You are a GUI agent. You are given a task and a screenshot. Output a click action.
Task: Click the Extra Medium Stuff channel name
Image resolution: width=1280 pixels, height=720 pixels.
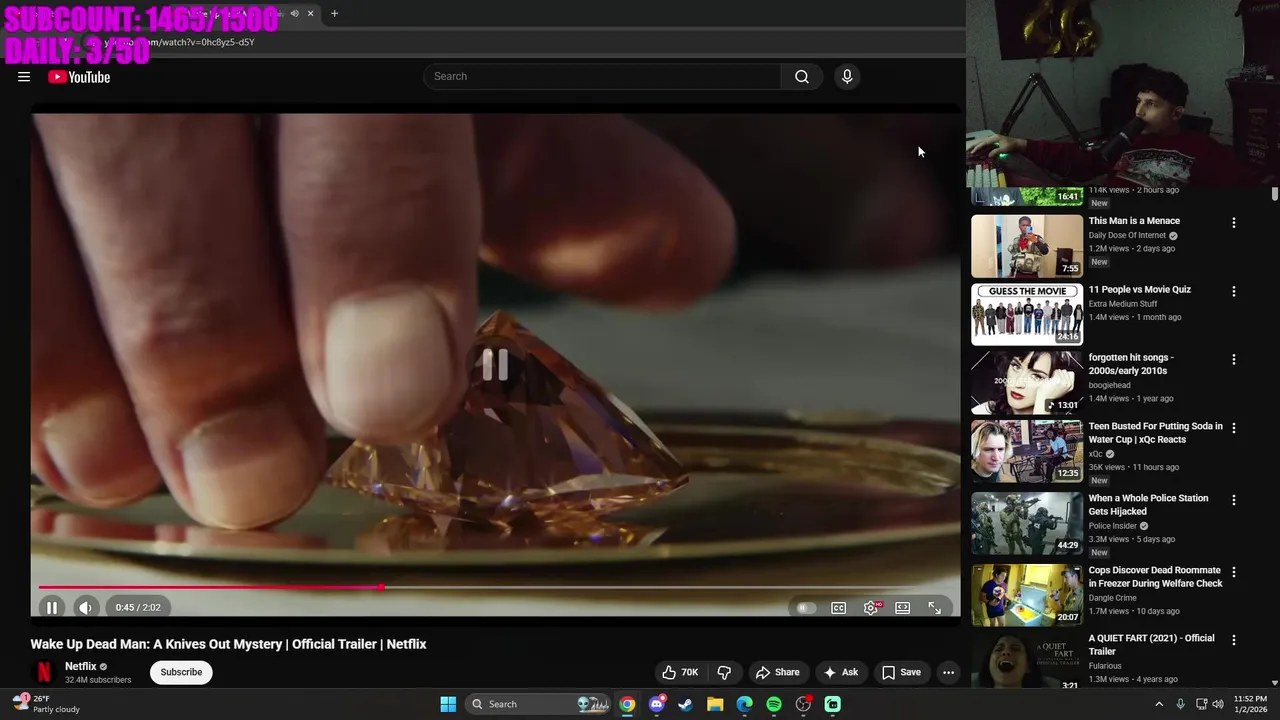click(x=1123, y=304)
